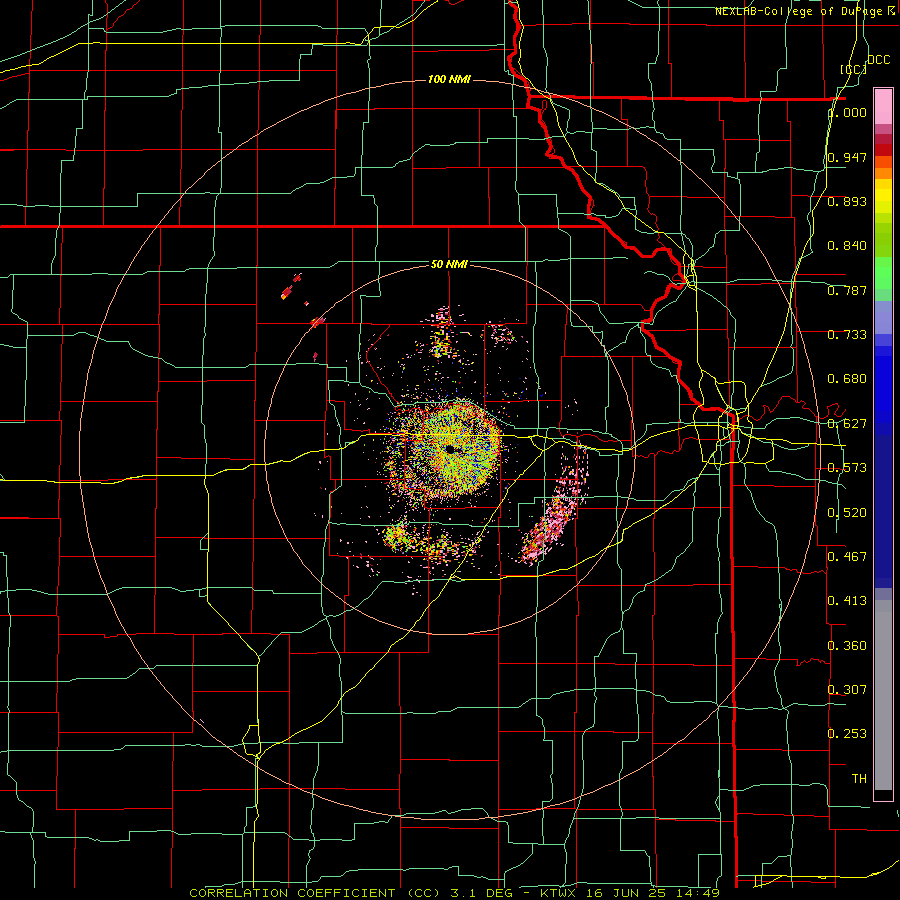Click the black radar site dot at echo center
This screenshot has width=900, height=900.
click(x=450, y=449)
